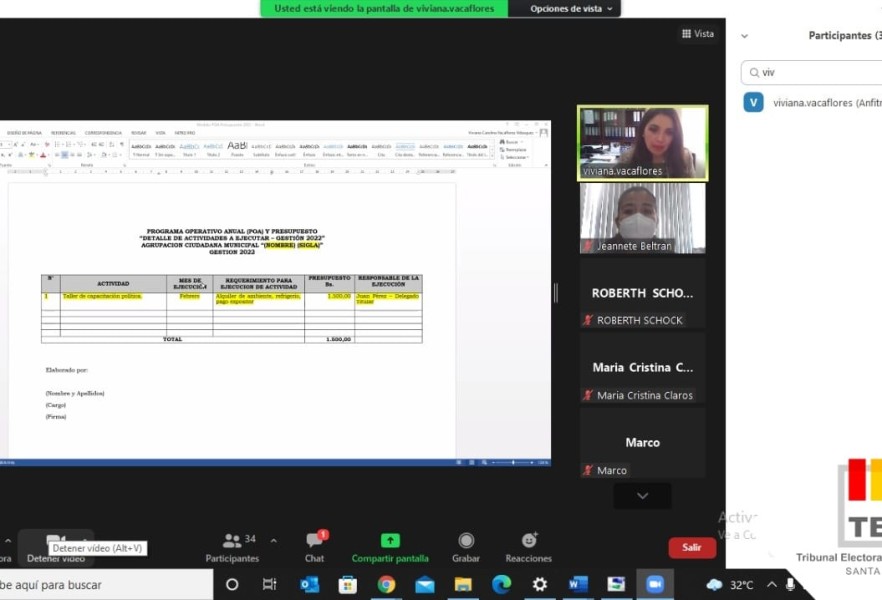The height and width of the screenshot is (600, 882).
Task: Open the Reacciones emoji menu
Action: [x=529, y=541]
